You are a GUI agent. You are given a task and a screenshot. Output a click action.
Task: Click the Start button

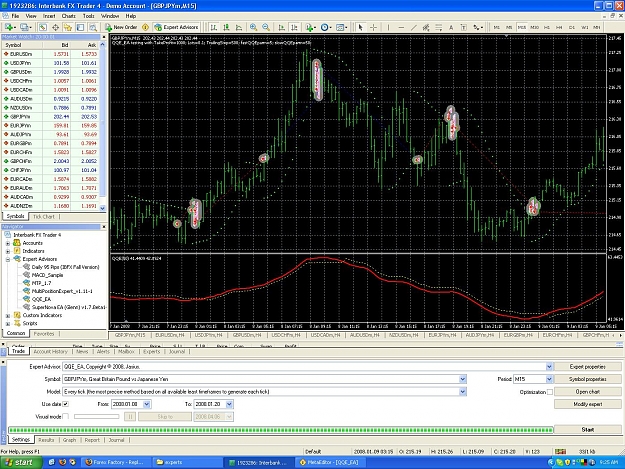point(588,429)
